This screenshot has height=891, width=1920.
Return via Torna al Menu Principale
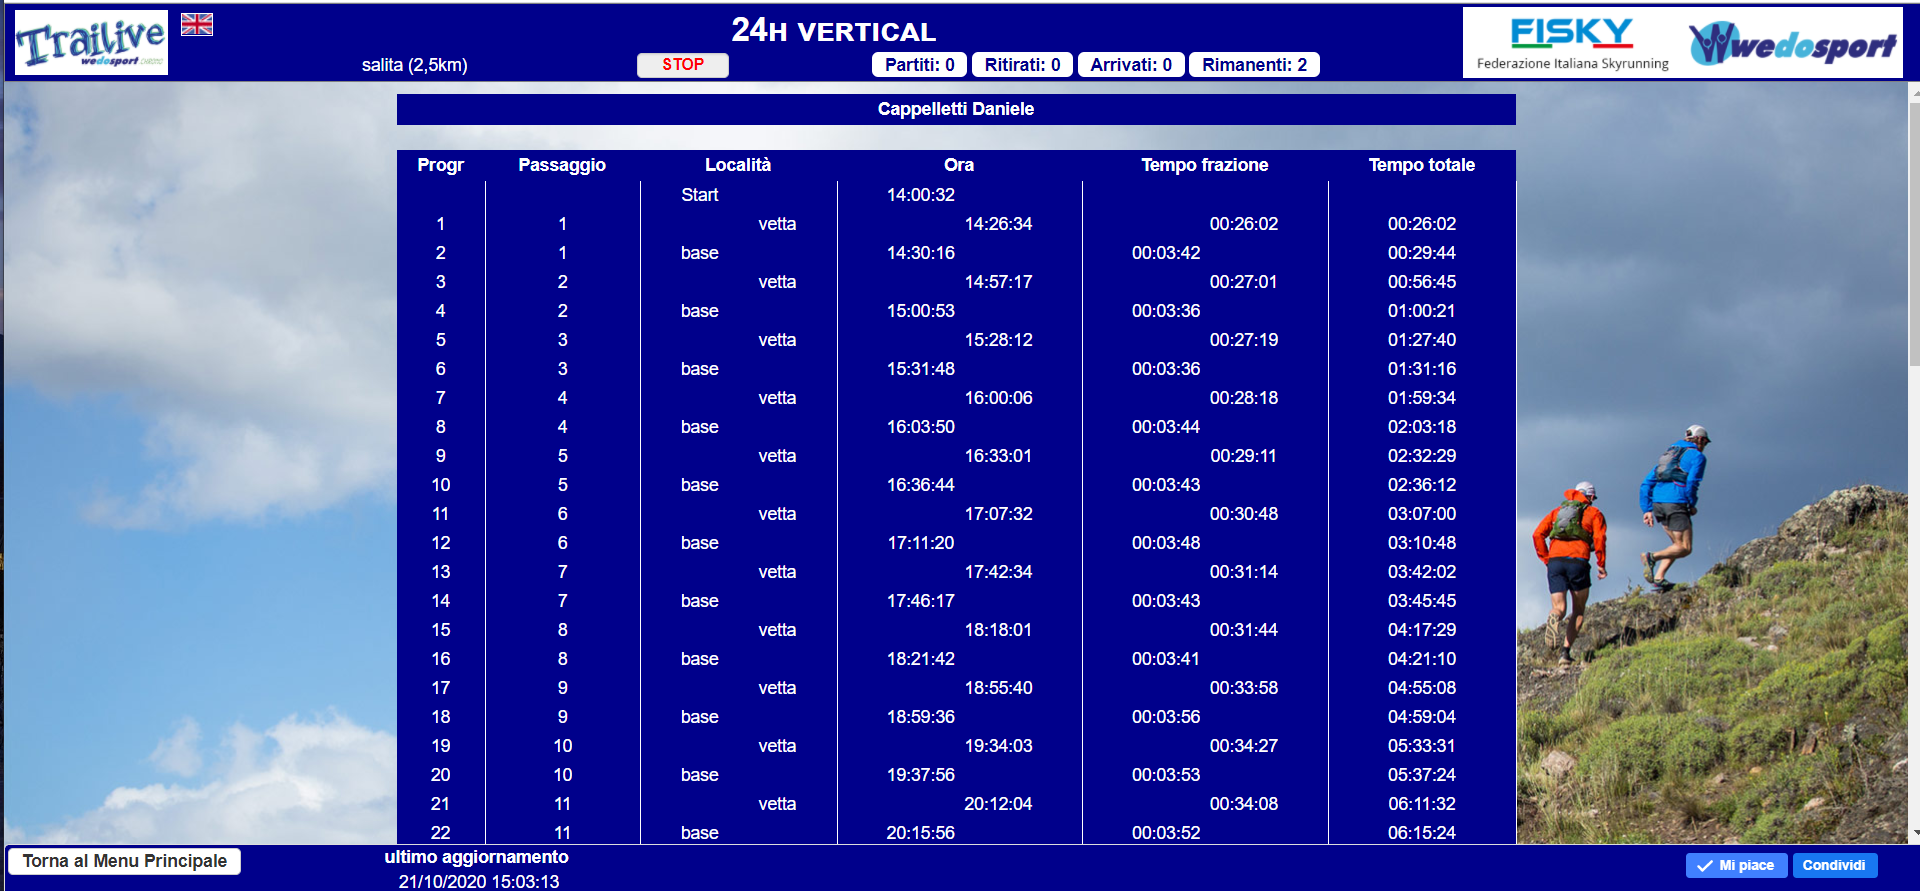pyautogui.click(x=125, y=861)
